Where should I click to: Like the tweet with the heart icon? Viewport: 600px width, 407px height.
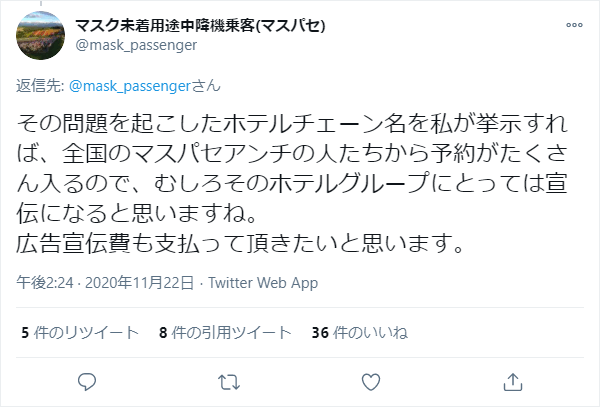371,382
